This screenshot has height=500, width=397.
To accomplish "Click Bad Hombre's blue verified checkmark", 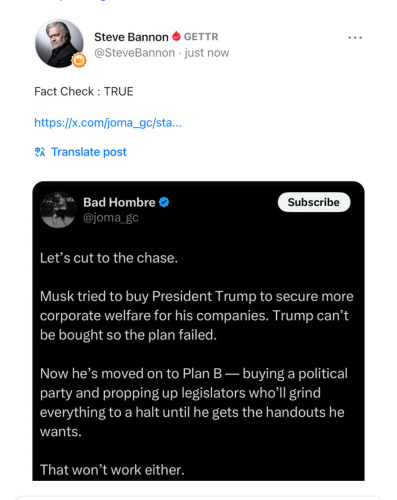I will (164, 202).
